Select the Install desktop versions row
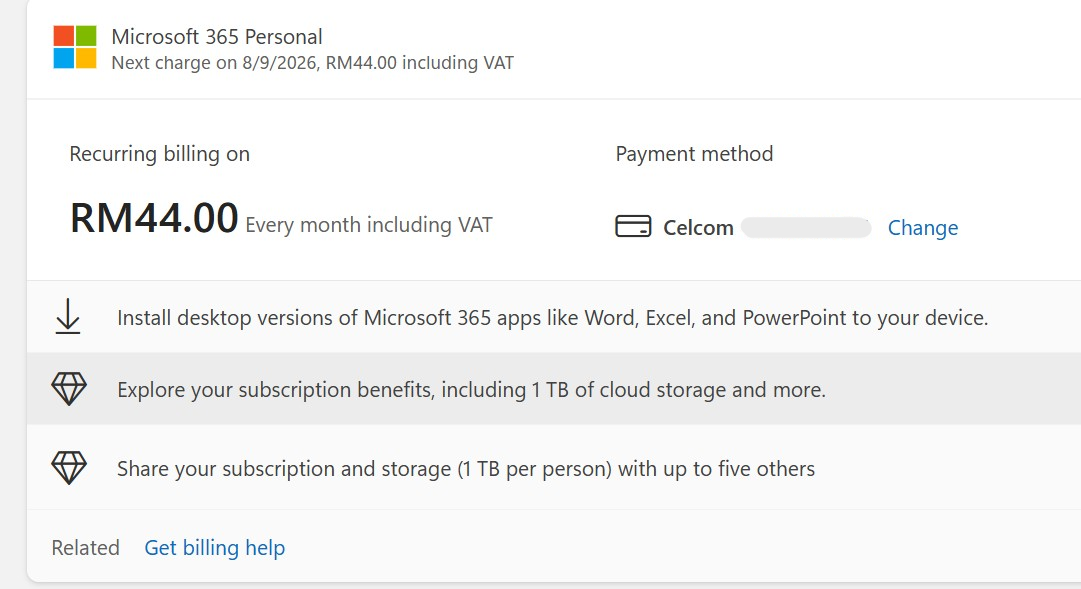The height and width of the screenshot is (589, 1081). [554, 317]
